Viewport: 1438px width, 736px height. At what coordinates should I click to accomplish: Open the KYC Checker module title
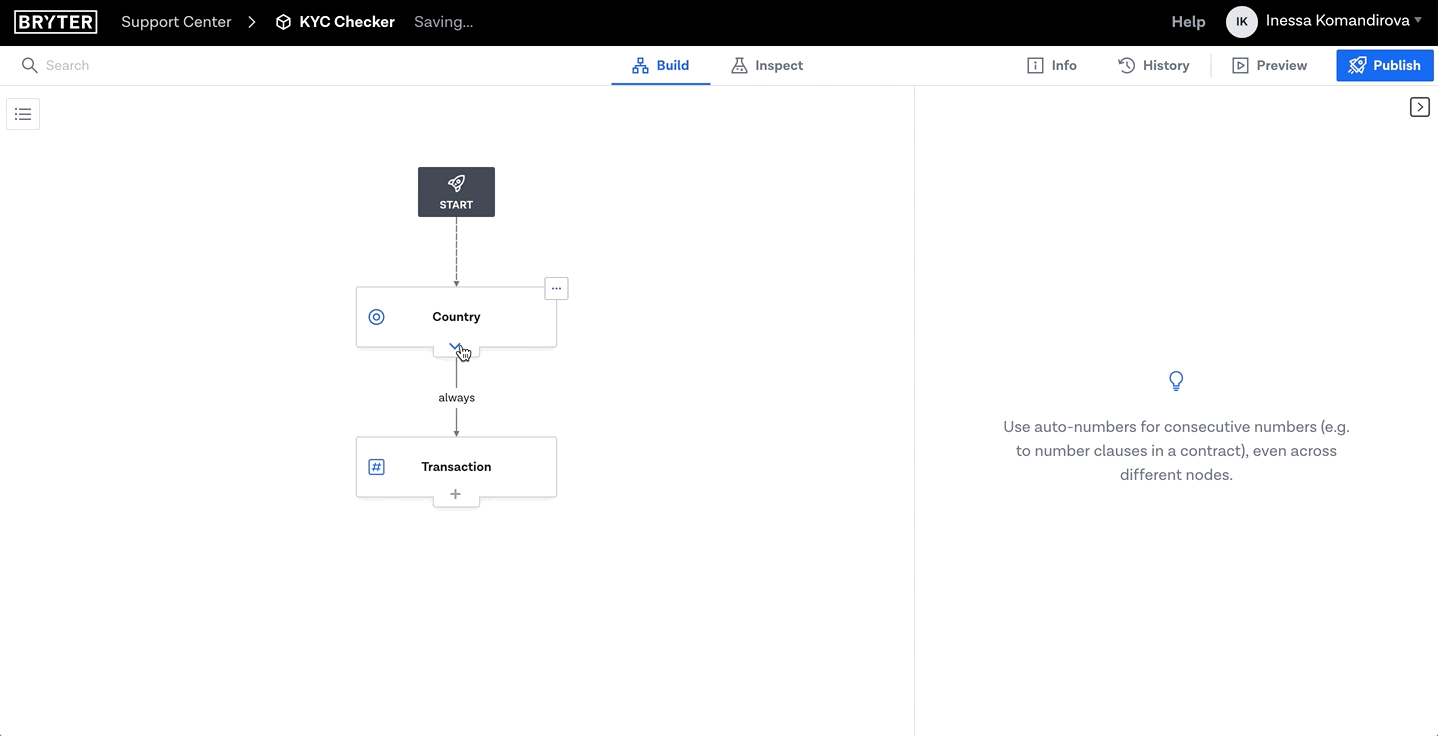point(347,22)
